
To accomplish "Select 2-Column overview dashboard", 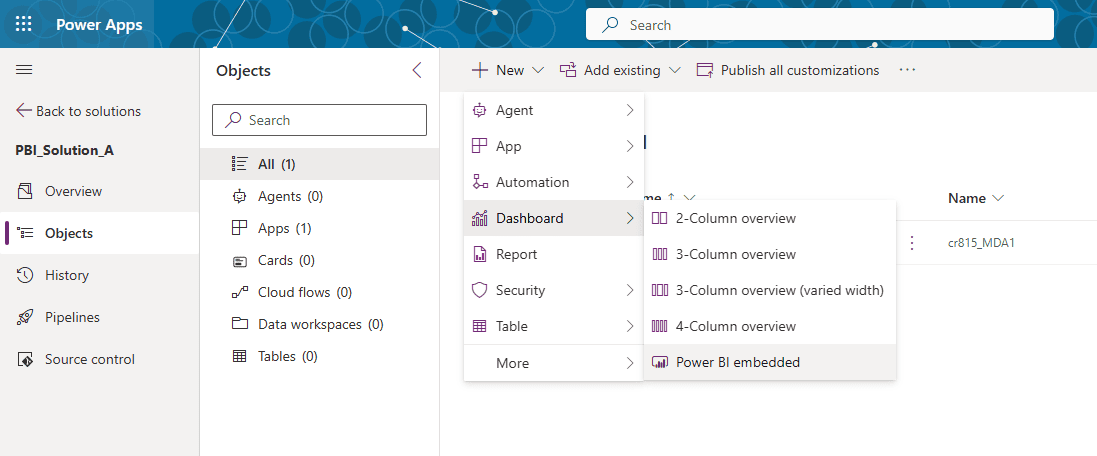I will 770,218.
